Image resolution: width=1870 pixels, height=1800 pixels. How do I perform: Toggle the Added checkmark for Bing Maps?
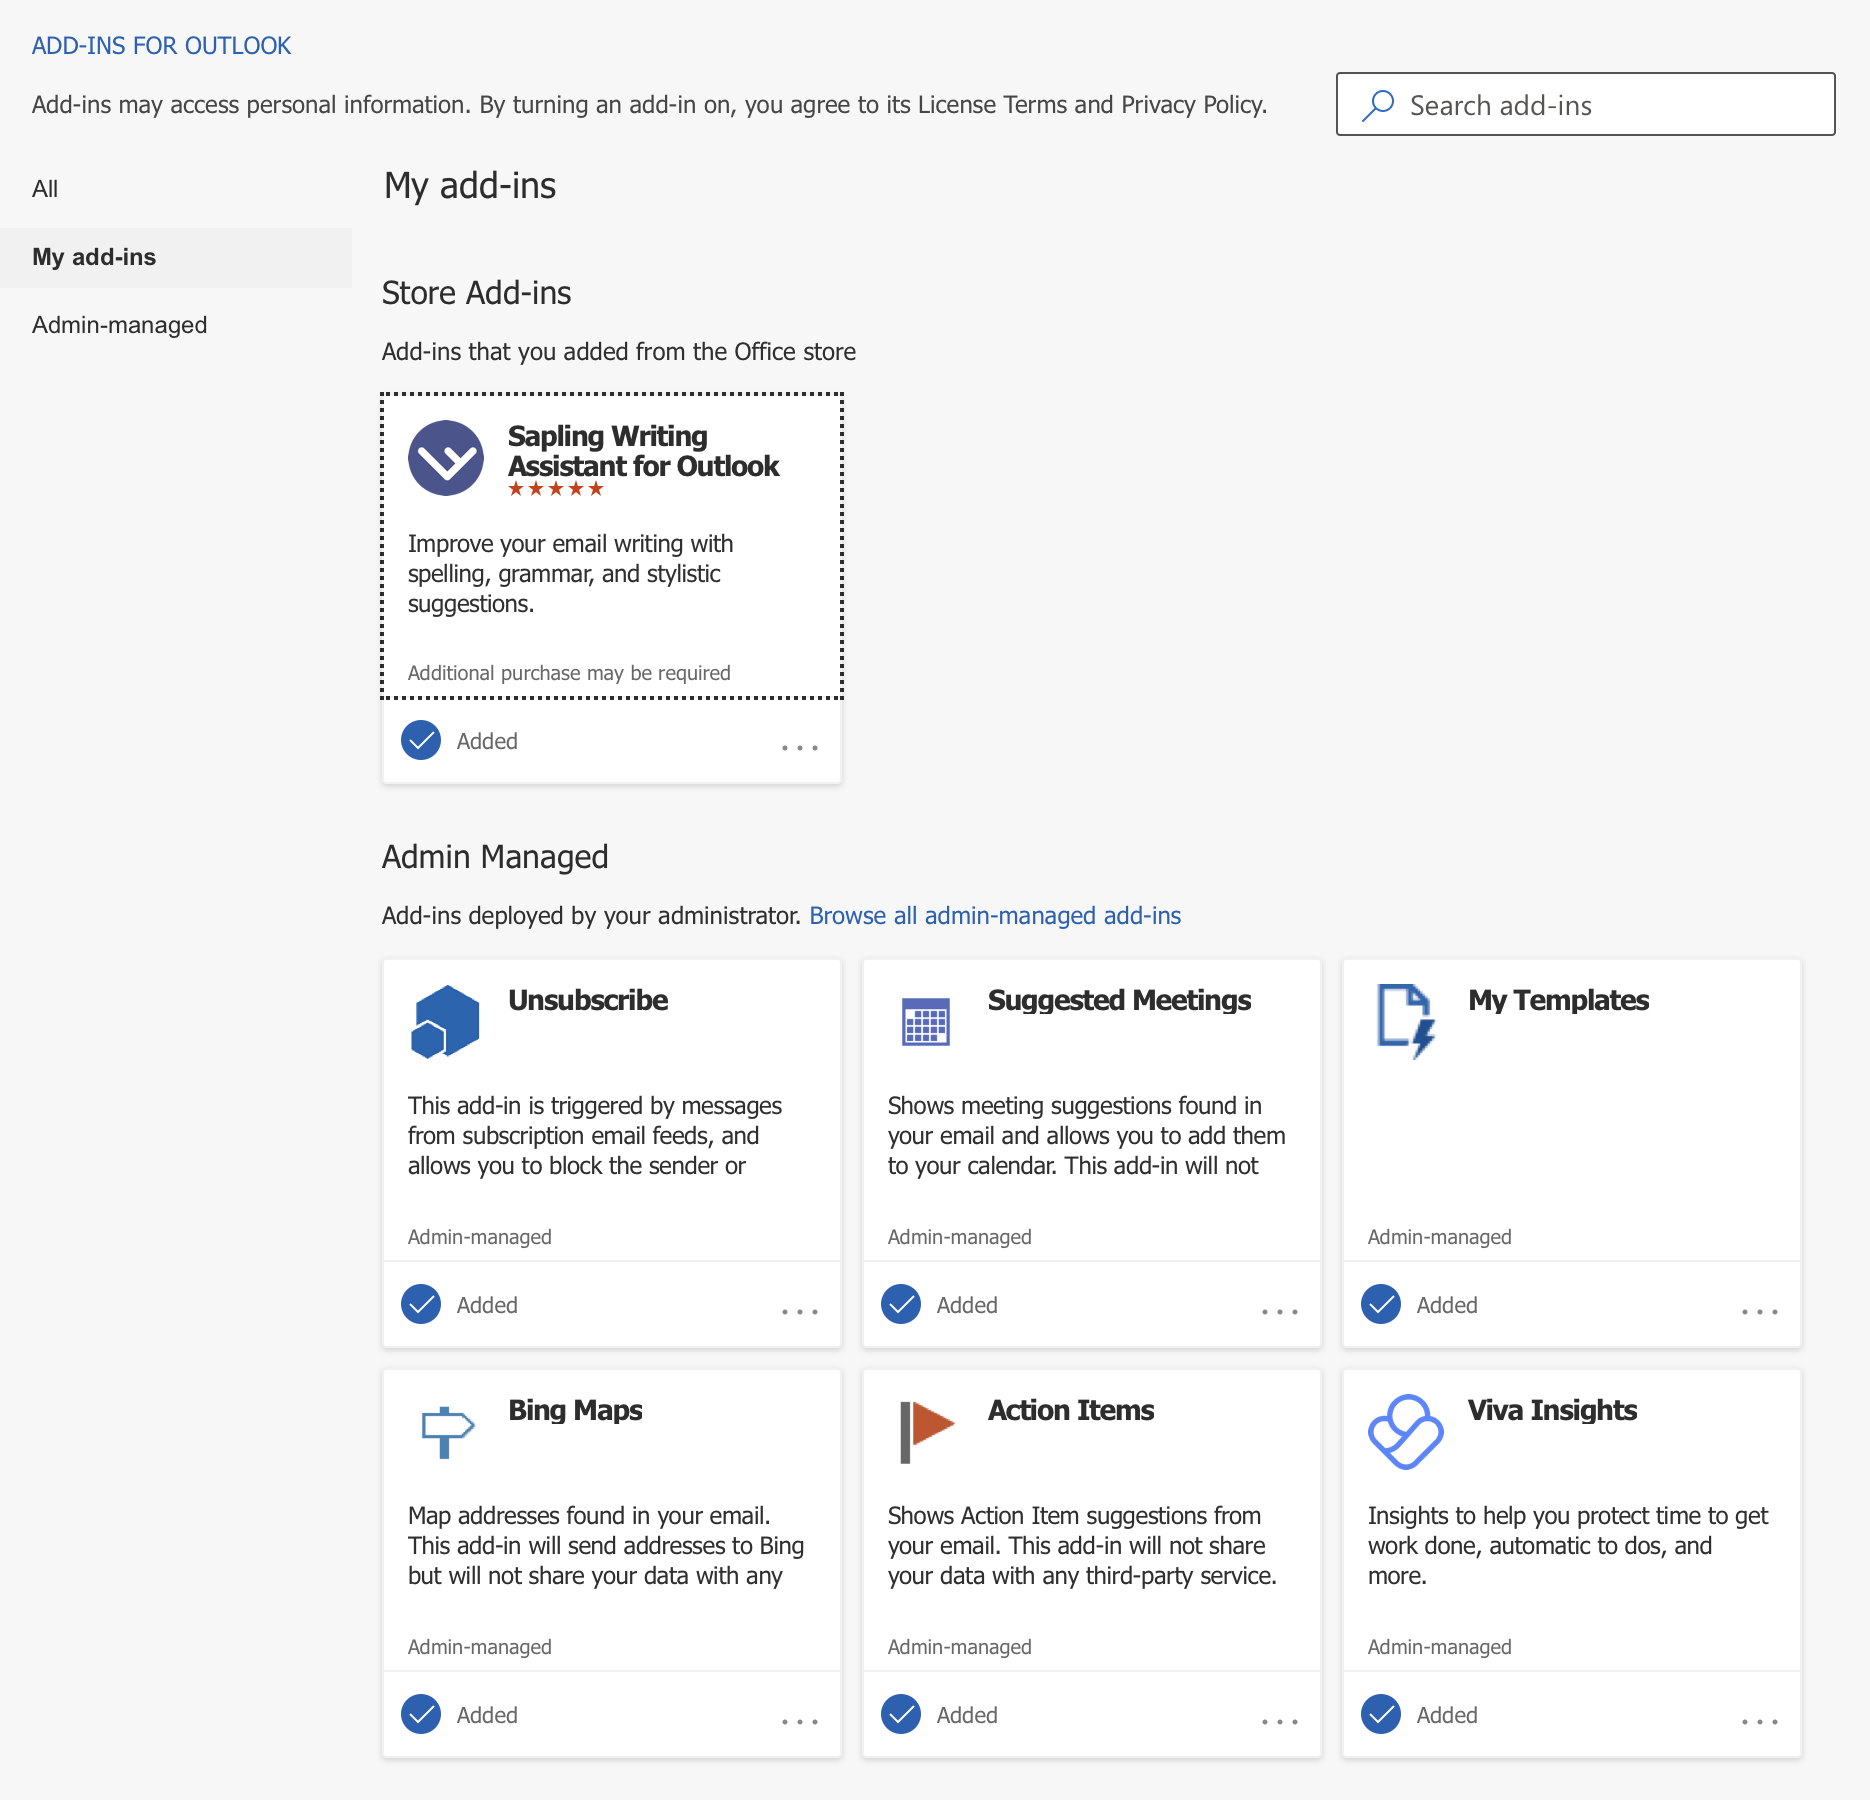tap(421, 1714)
